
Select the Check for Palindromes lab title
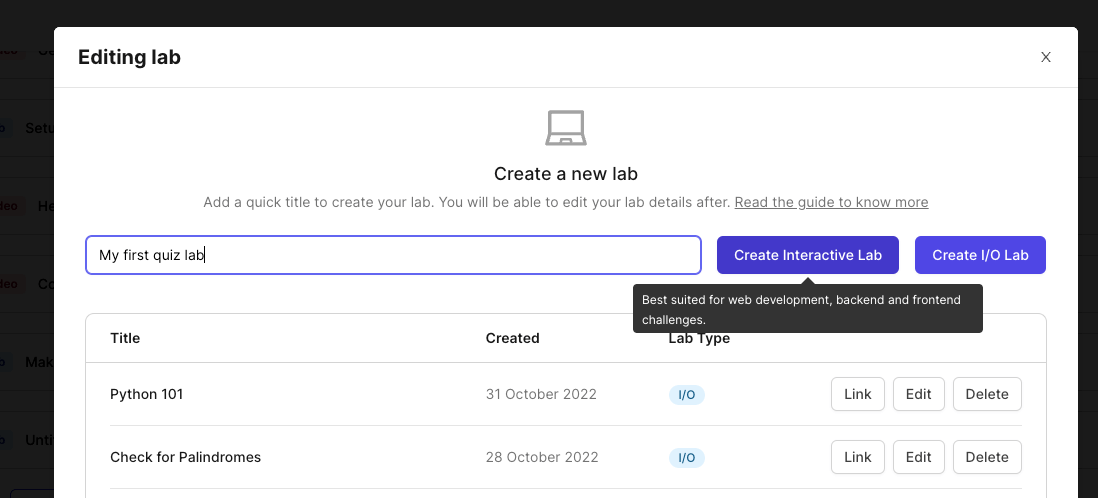[185, 457]
